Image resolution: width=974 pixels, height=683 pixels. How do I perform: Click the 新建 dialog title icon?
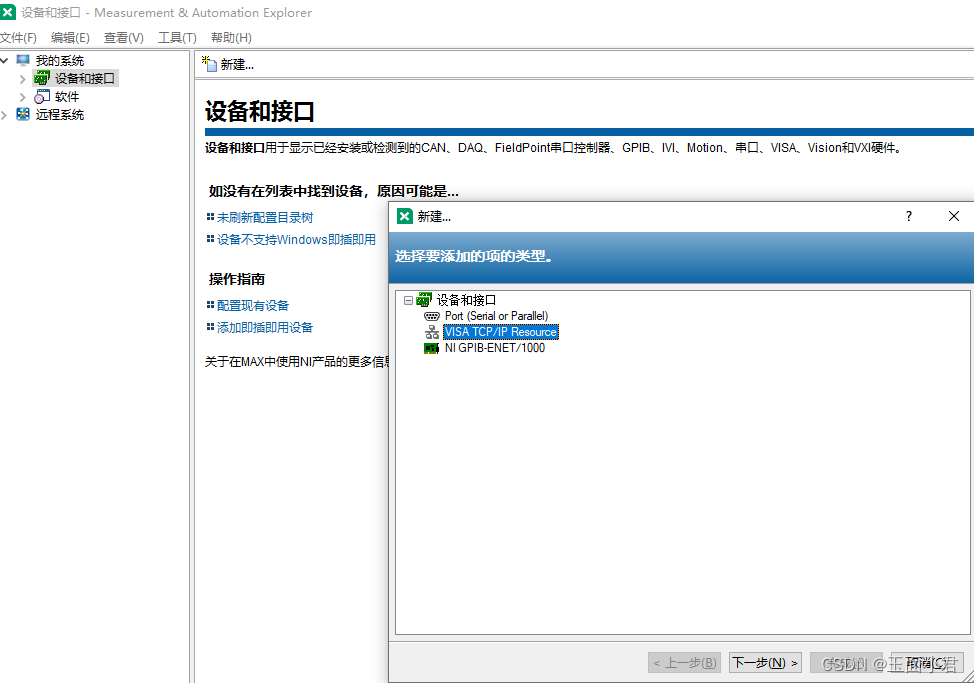pos(404,216)
